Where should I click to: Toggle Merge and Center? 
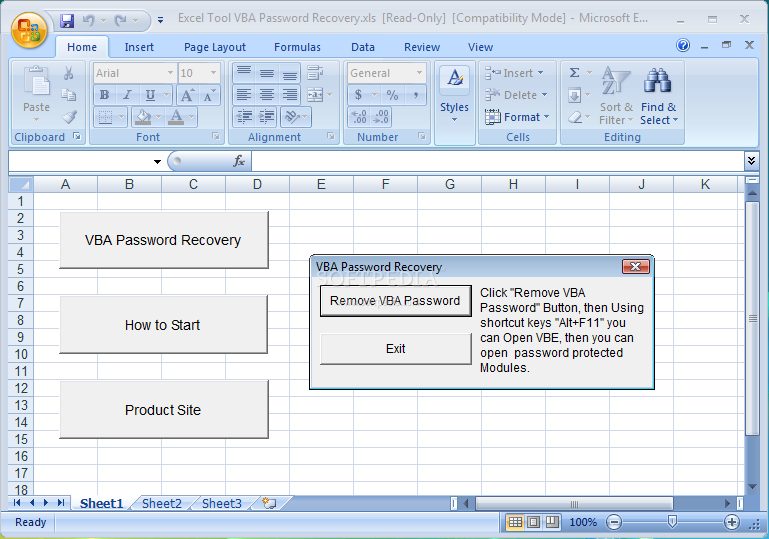click(315, 95)
